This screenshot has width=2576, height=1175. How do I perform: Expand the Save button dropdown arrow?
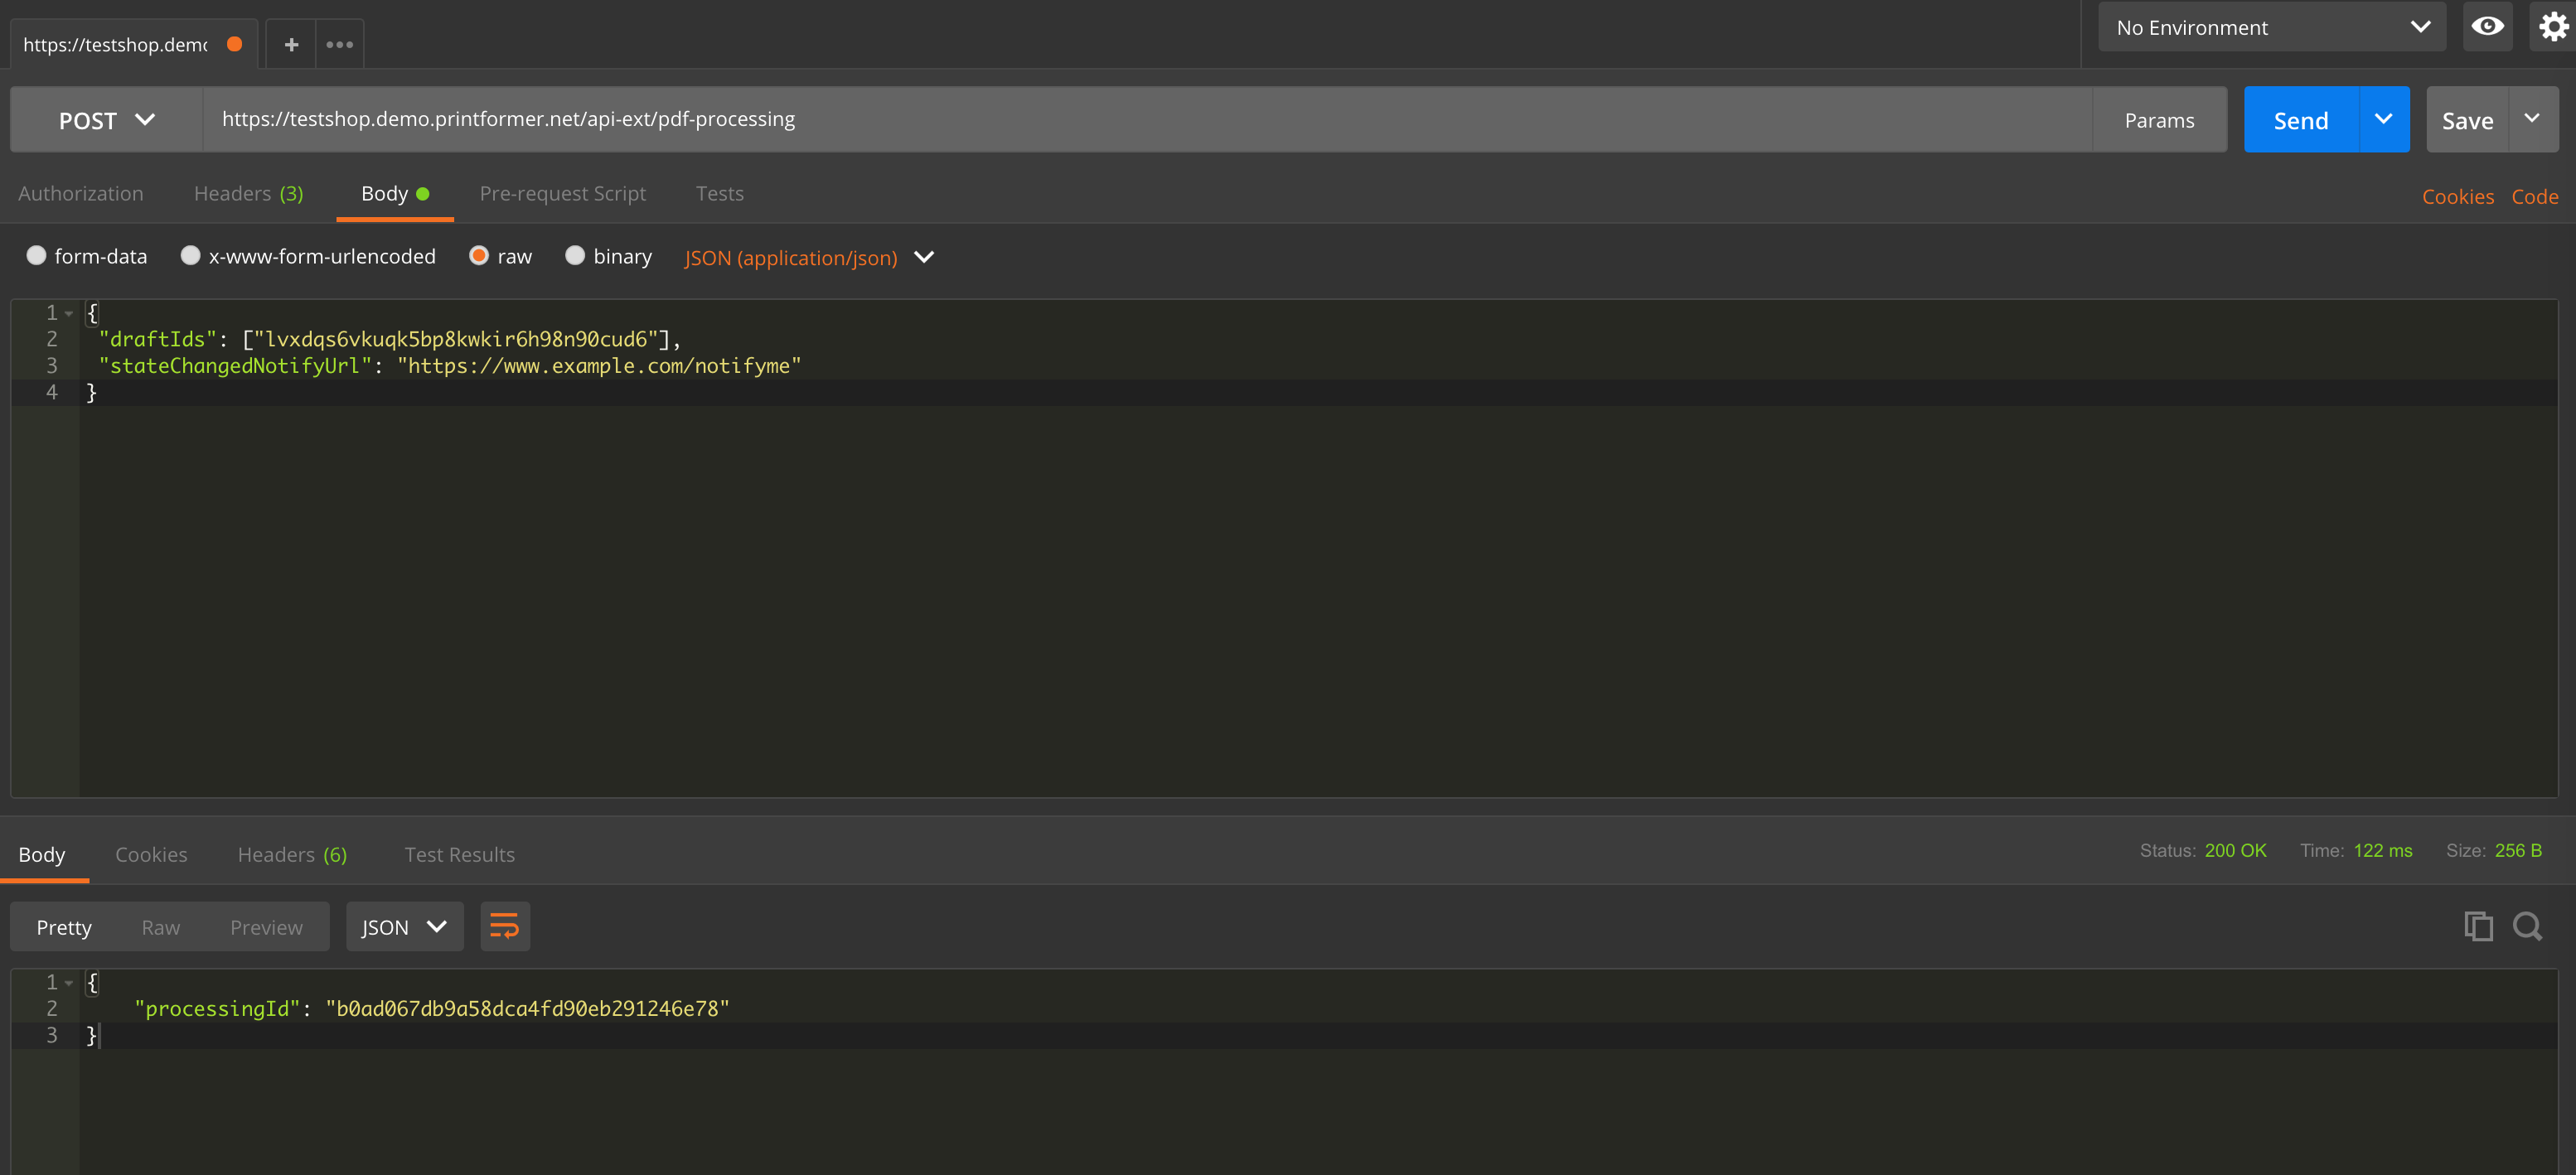coord(2532,119)
